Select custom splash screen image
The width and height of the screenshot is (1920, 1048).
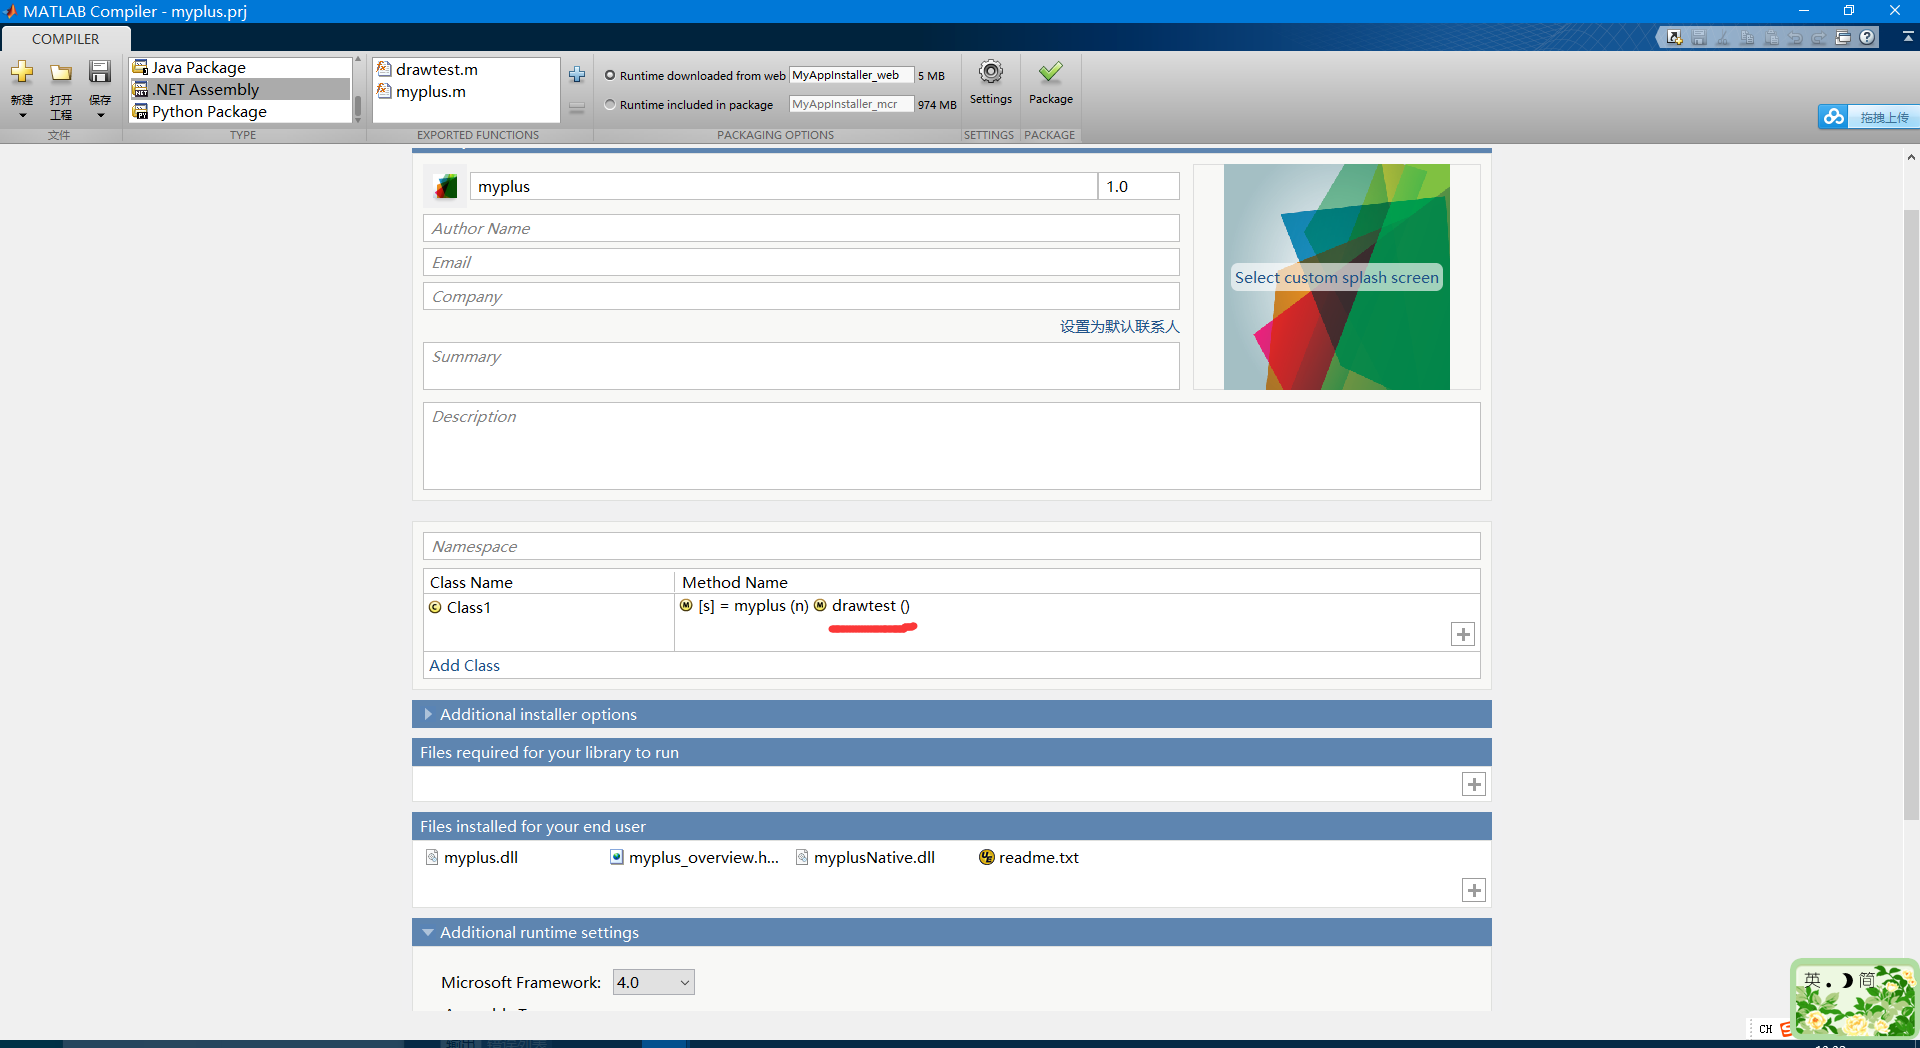[x=1336, y=277]
